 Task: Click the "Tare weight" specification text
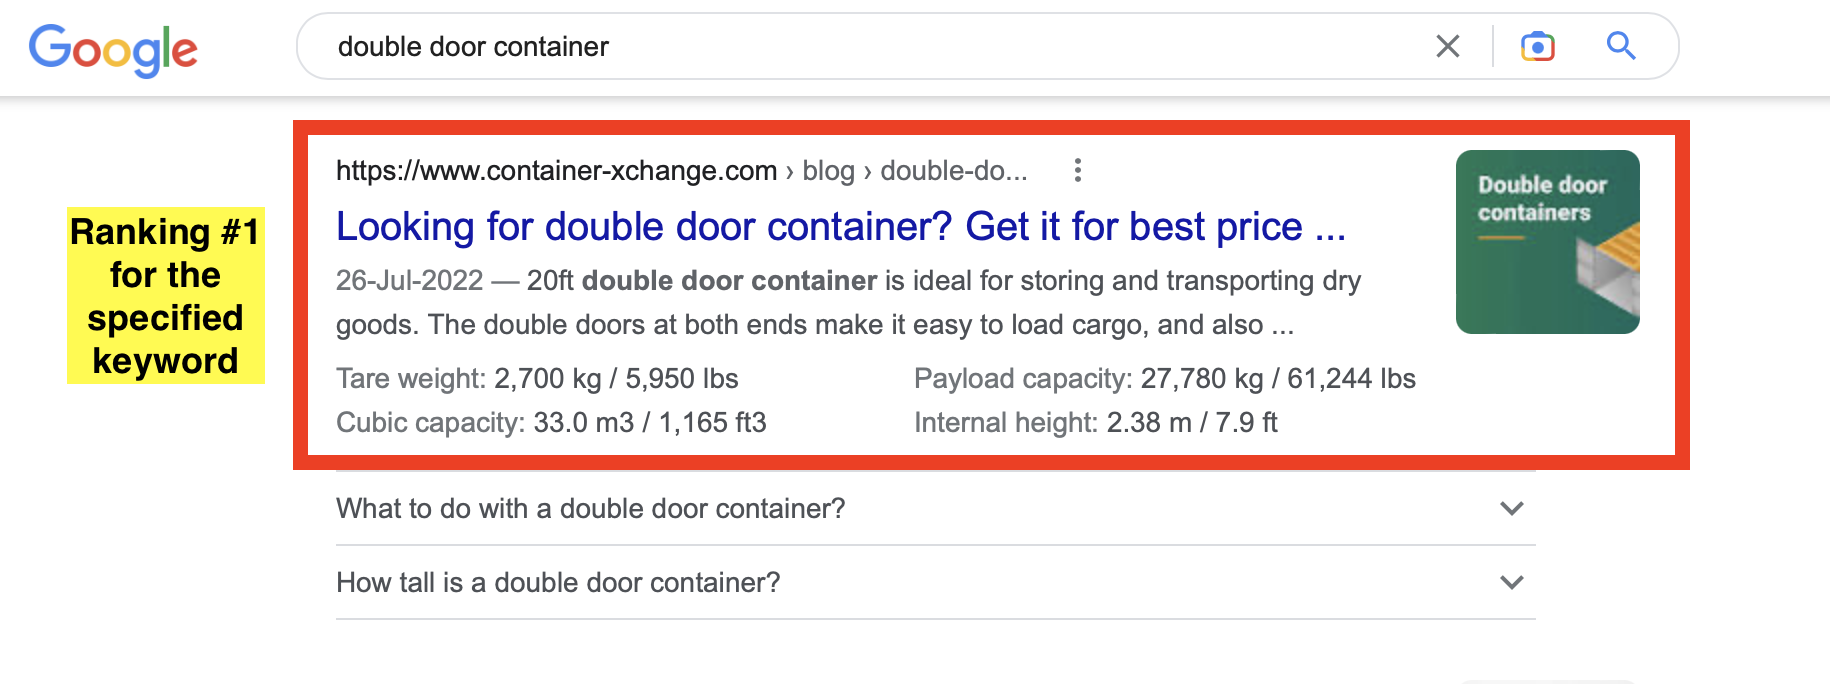coord(537,379)
